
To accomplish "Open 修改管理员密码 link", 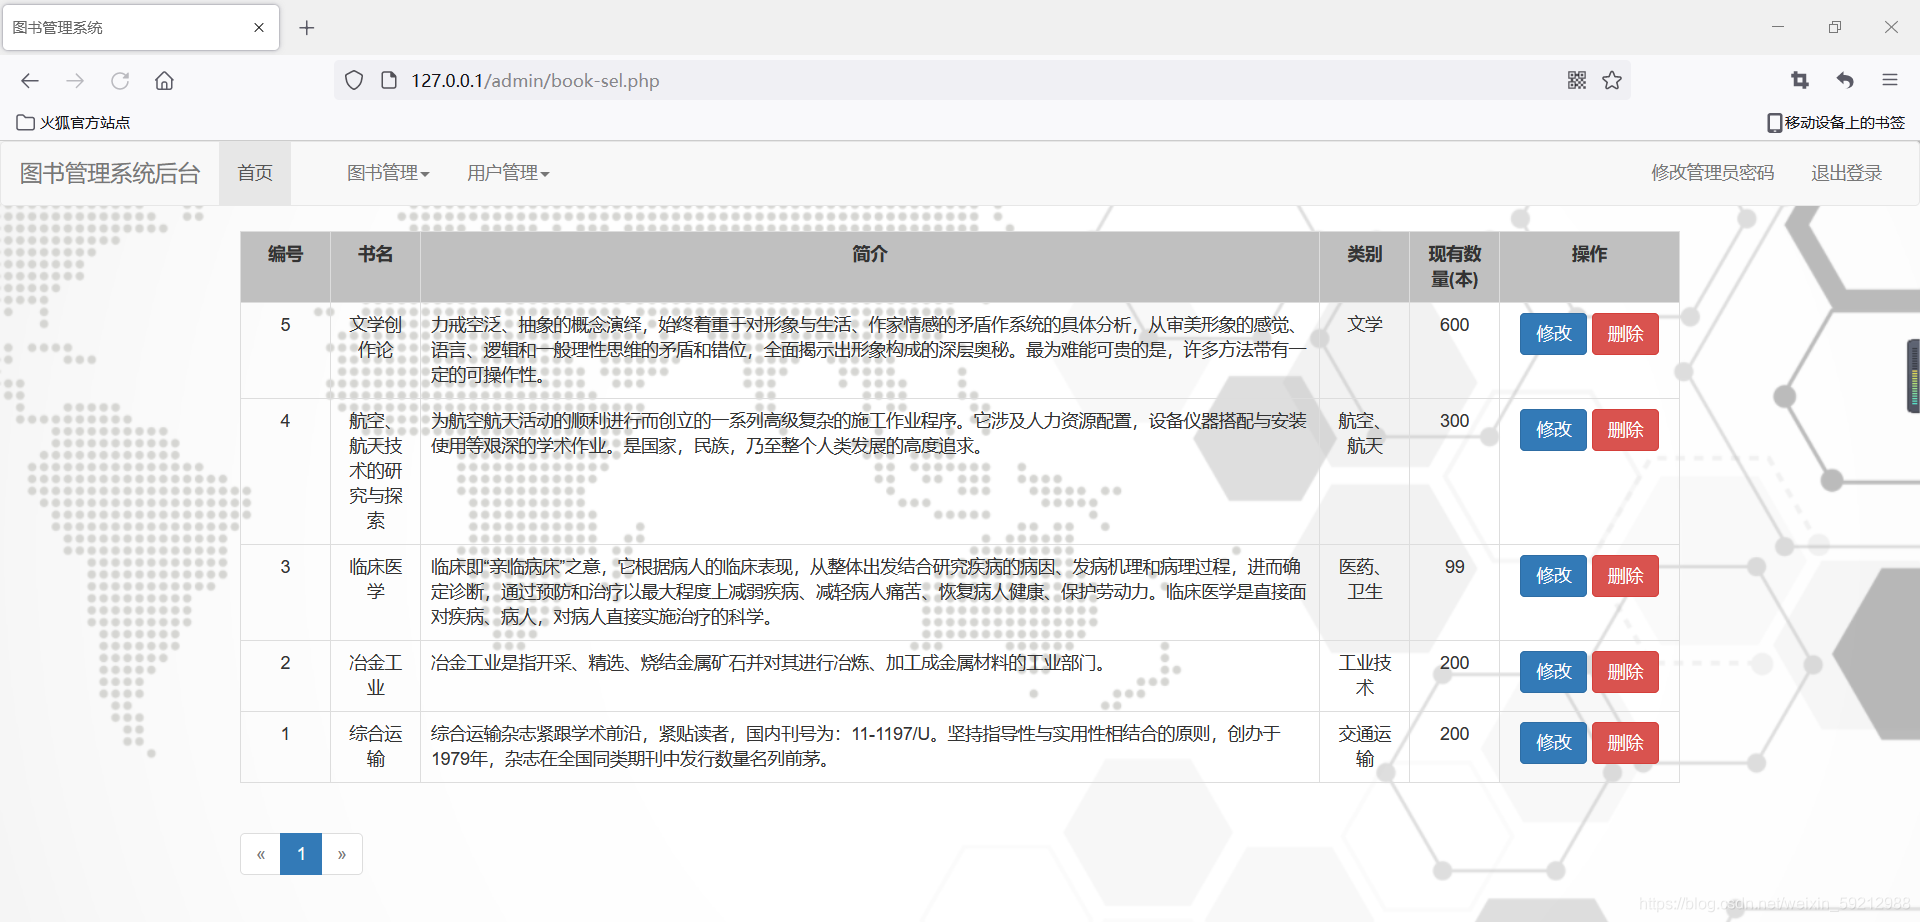I will (x=1712, y=173).
